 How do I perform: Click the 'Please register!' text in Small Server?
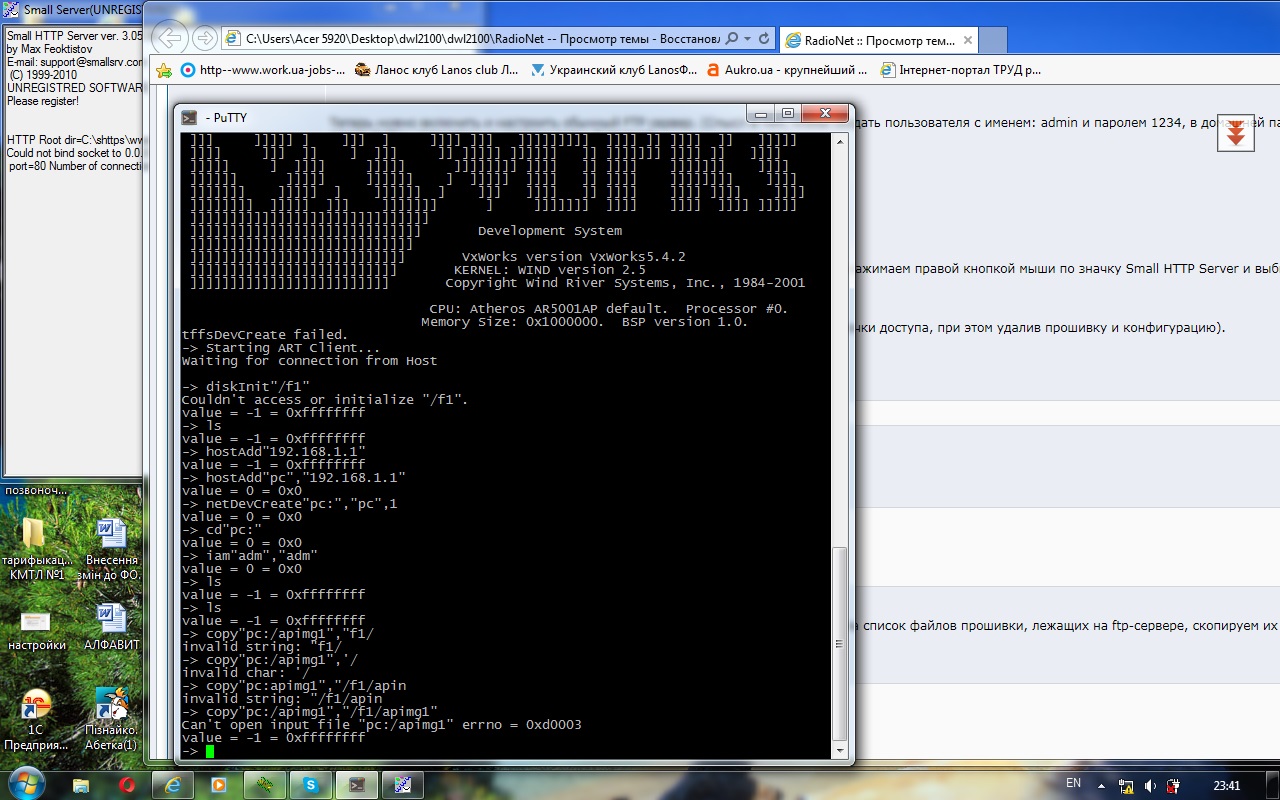click(x=42, y=101)
